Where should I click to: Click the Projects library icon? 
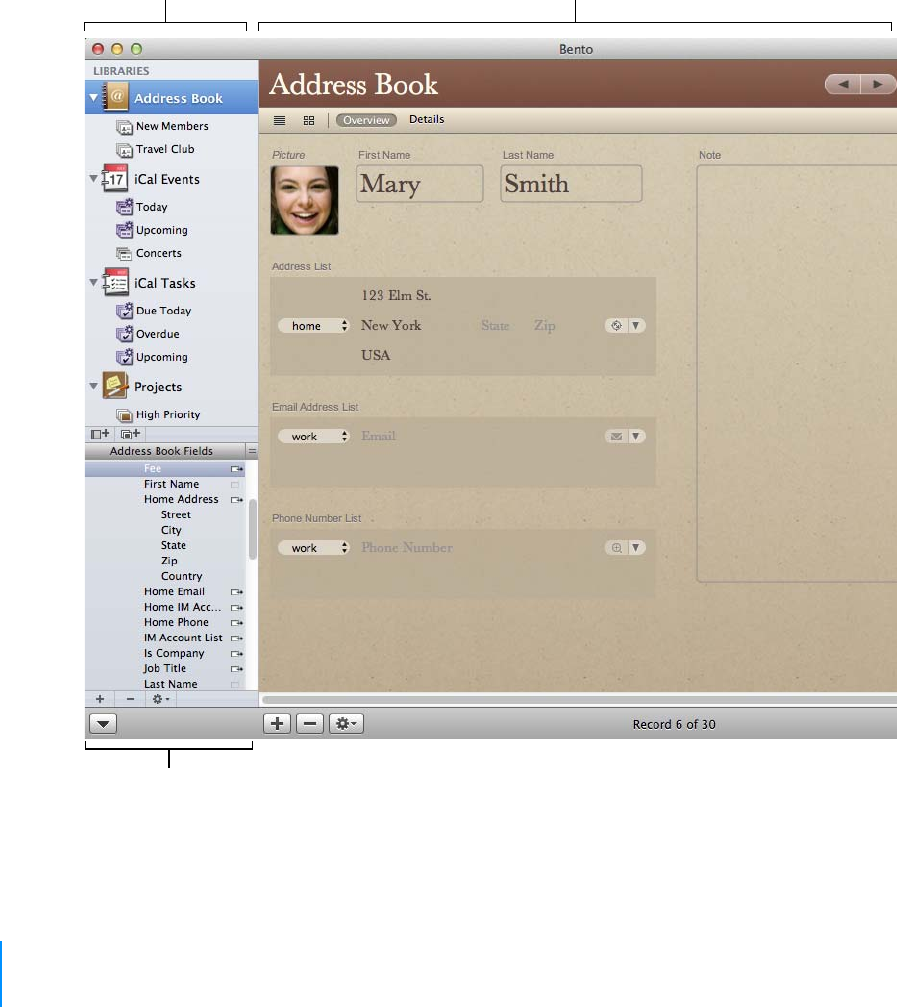point(116,385)
